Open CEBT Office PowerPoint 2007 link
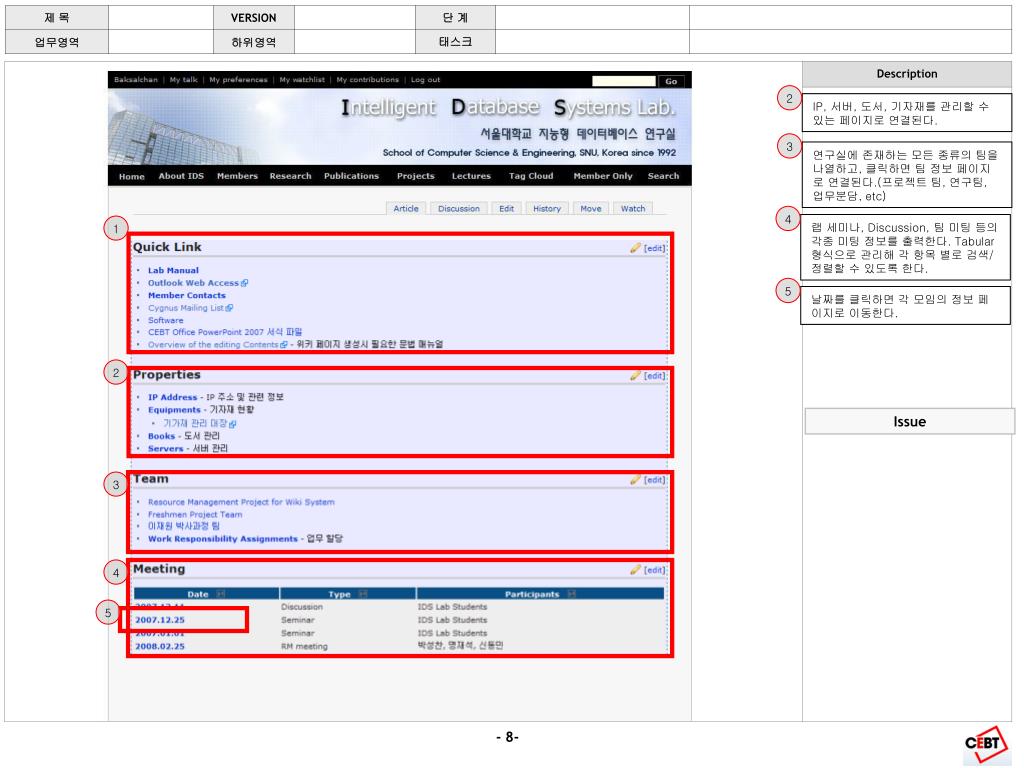 pos(225,332)
